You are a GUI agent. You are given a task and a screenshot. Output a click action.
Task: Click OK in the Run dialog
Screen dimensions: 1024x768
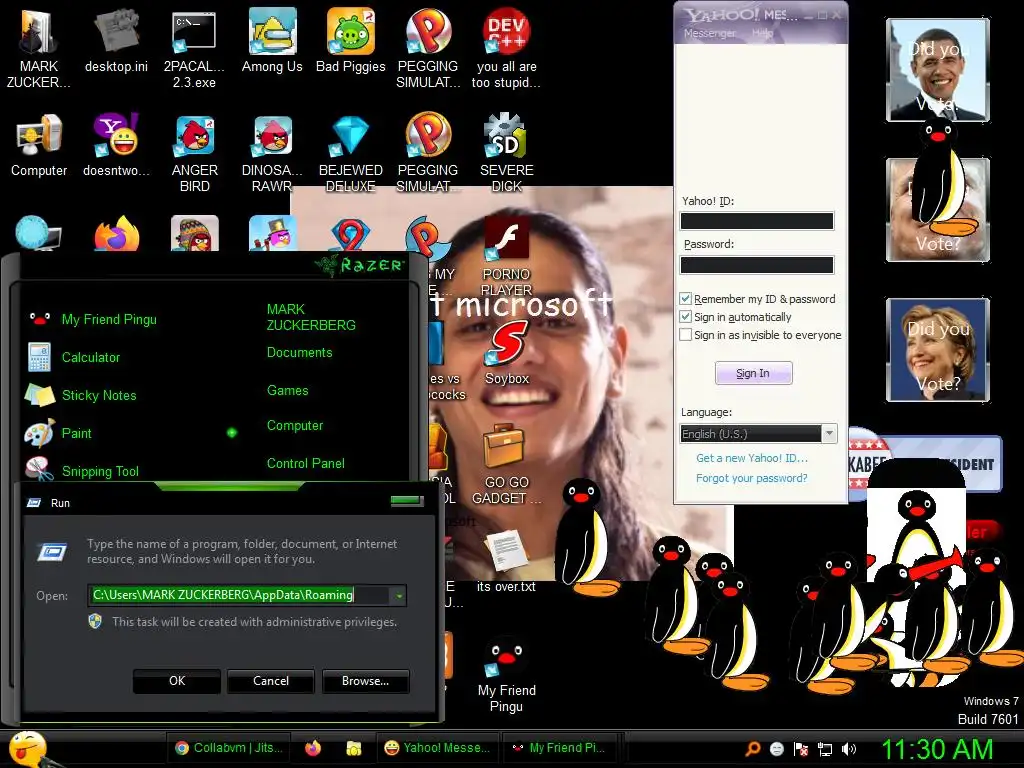point(177,680)
